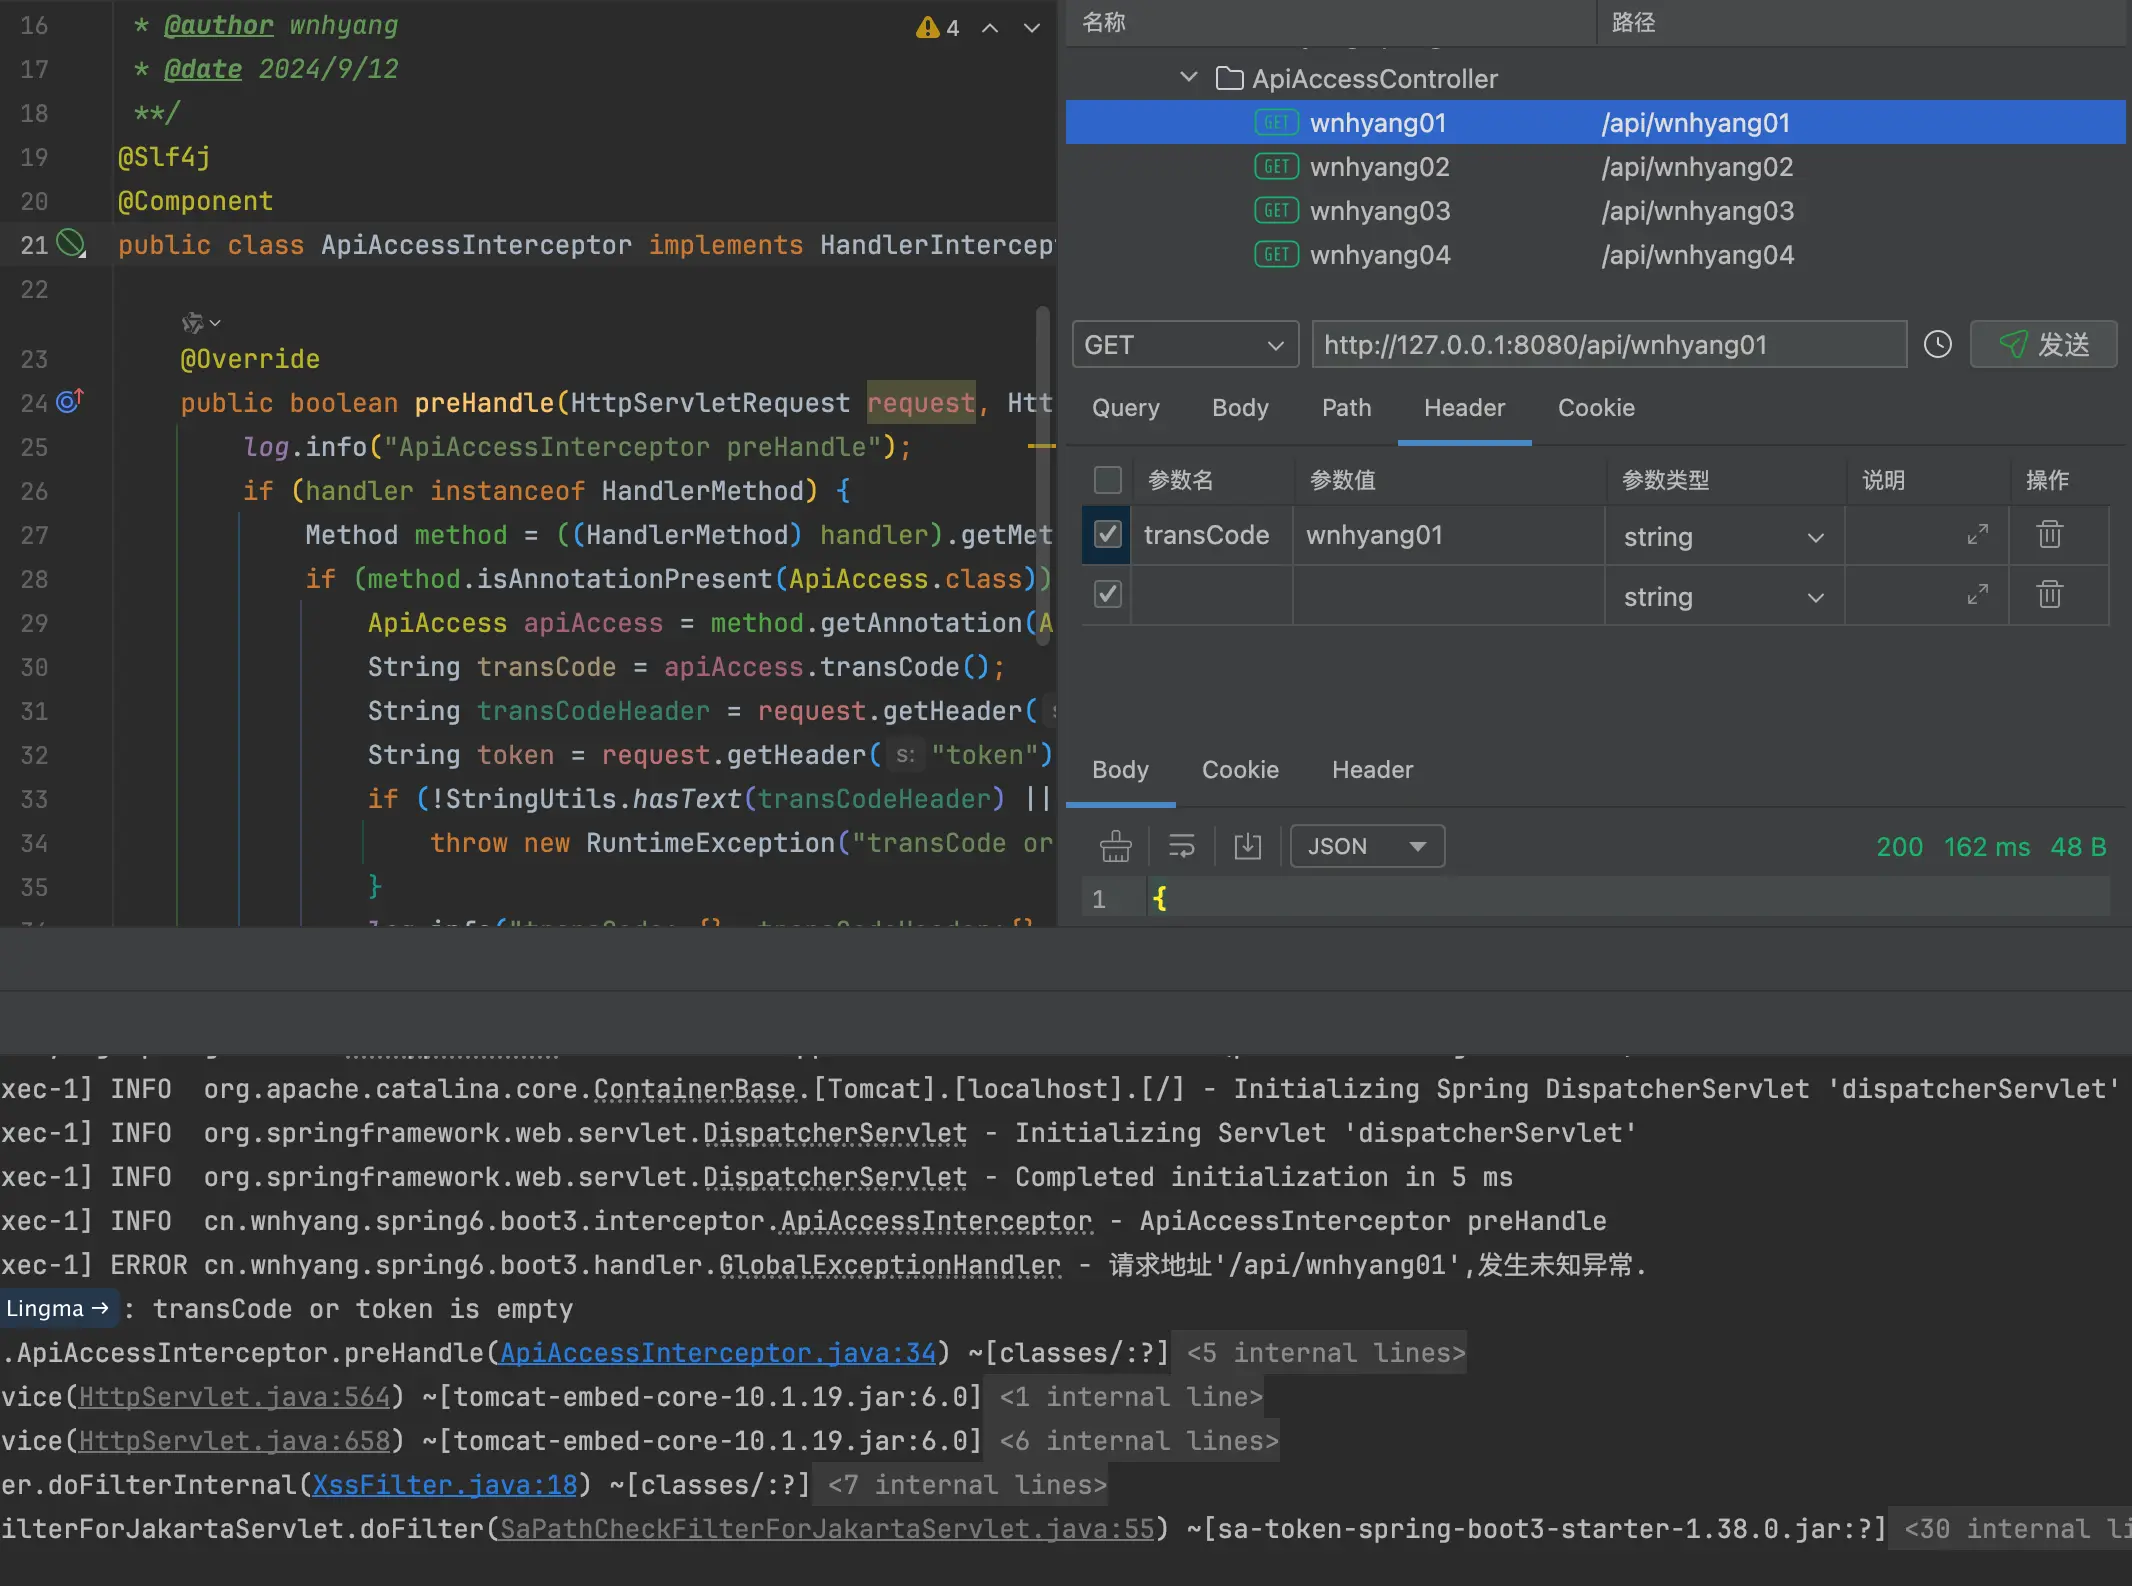This screenshot has height=1586, width=2132.
Task: Clear the response body with broom icon
Action: click(x=1116, y=847)
